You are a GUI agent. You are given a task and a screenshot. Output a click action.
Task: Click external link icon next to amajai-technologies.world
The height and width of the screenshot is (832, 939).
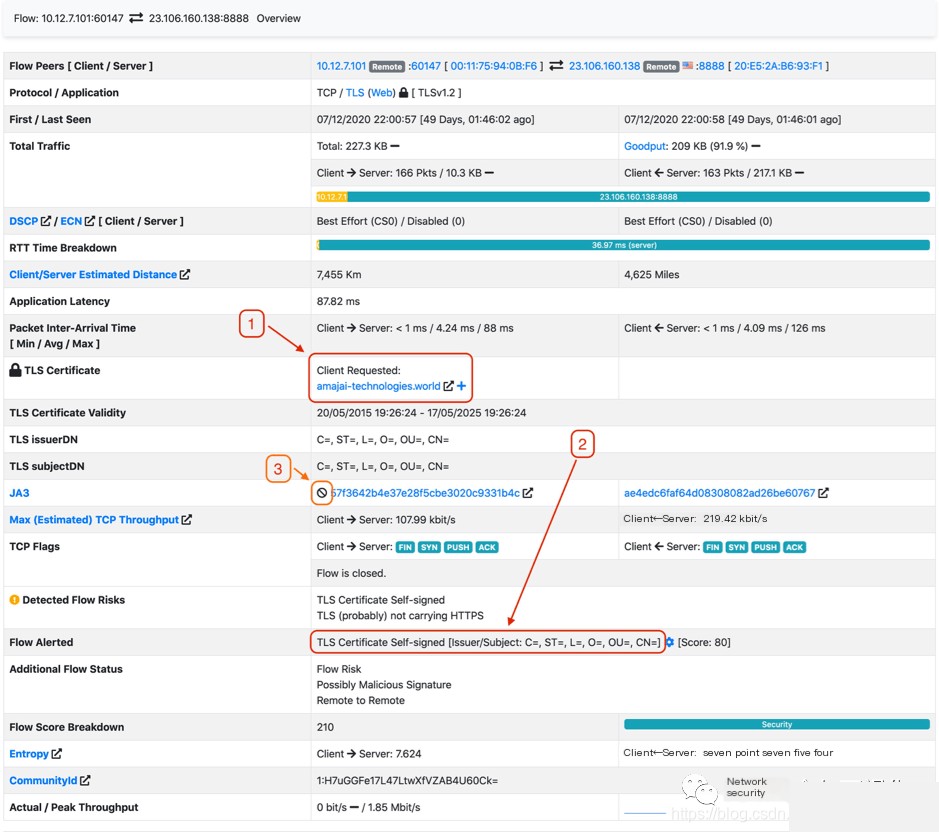click(x=448, y=386)
